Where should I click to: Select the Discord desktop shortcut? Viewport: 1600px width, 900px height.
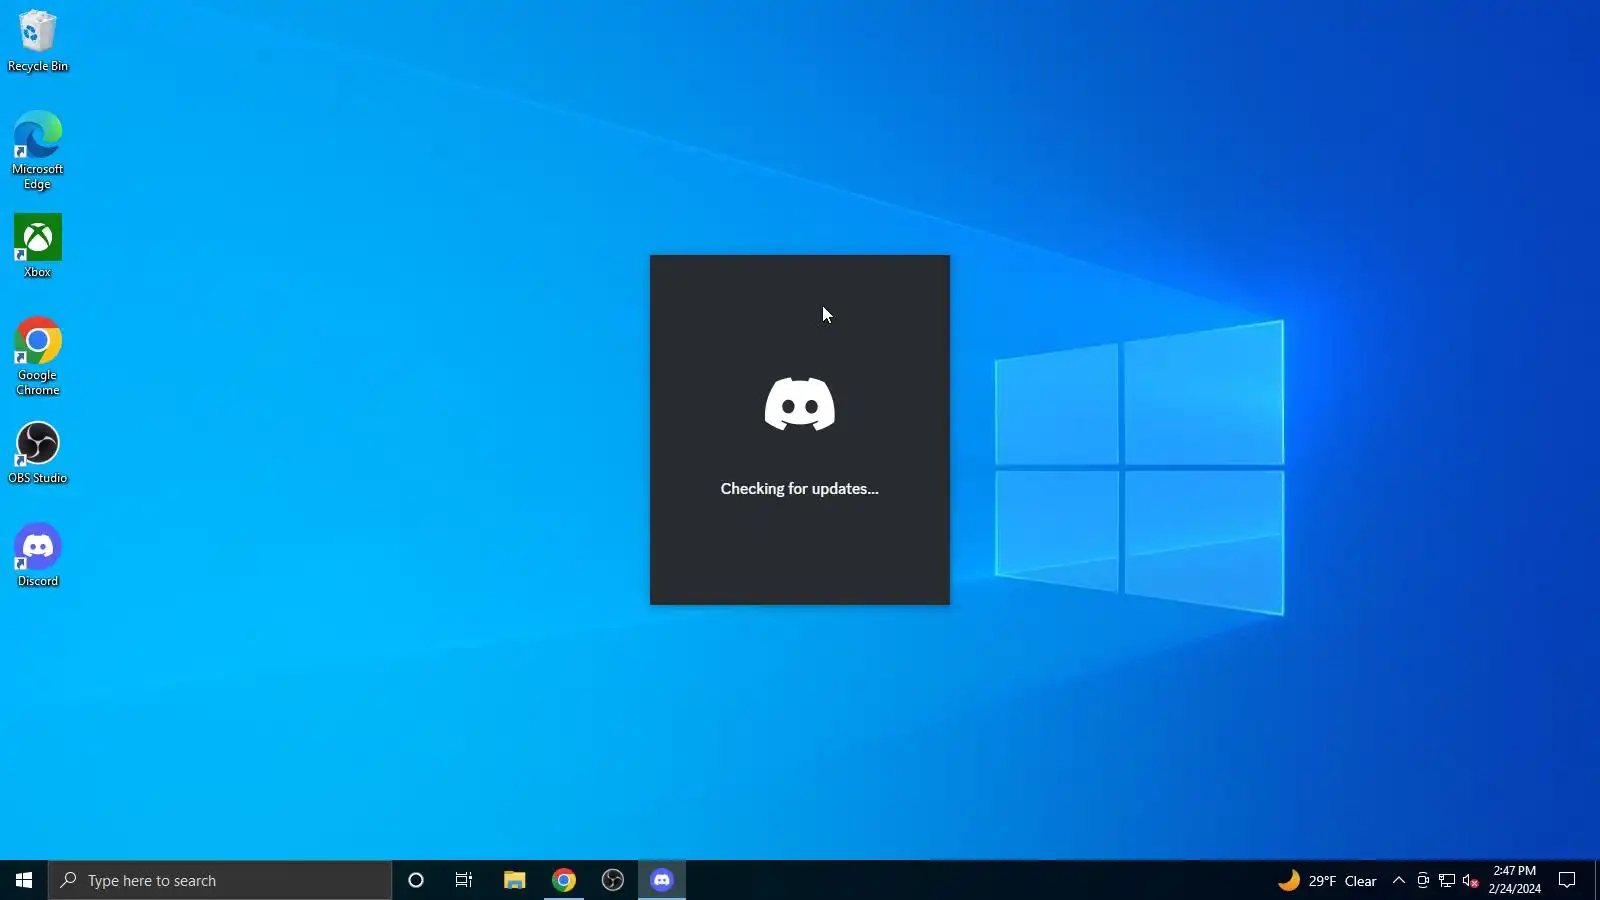pos(38,555)
